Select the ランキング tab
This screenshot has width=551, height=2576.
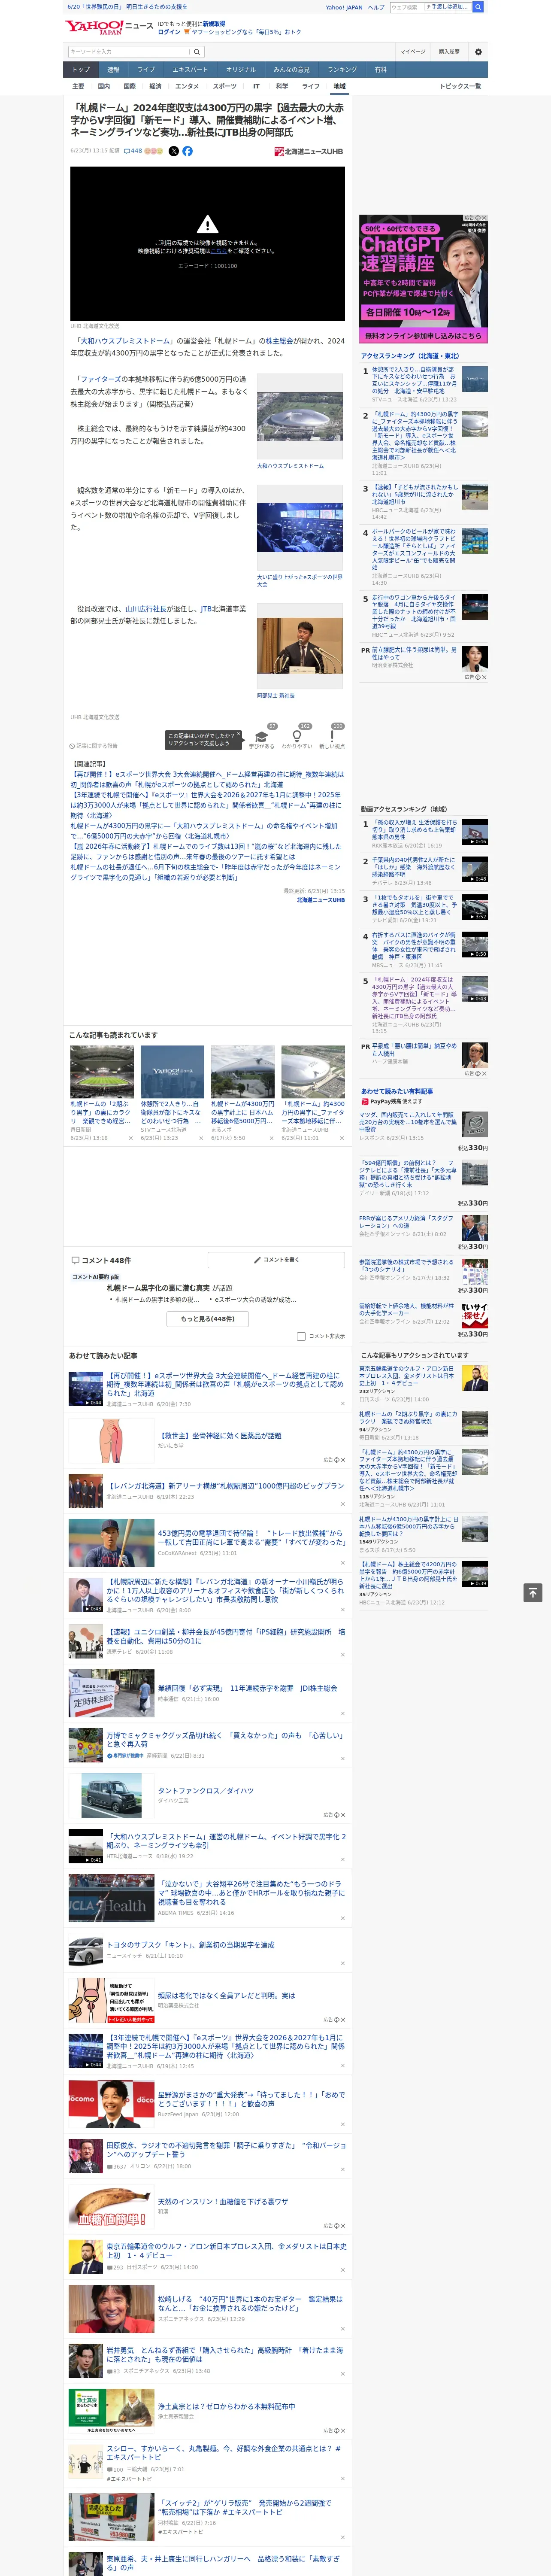(x=342, y=70)
